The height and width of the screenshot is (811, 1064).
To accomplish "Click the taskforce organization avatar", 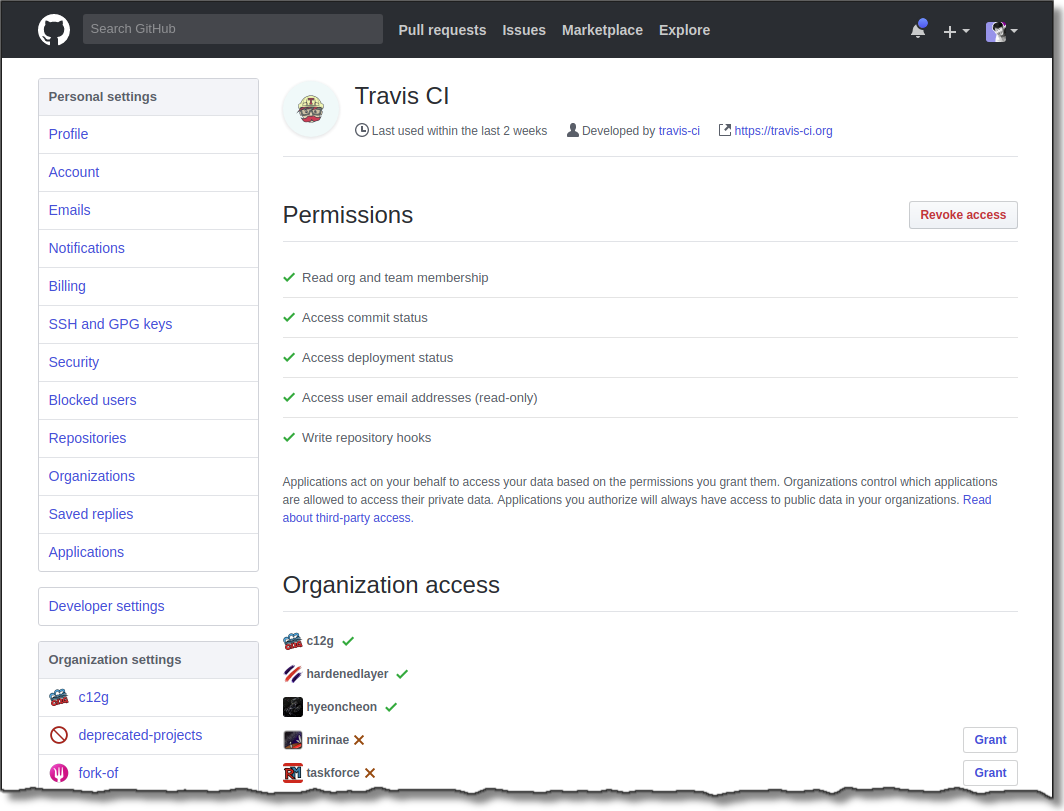I will pyautogui.click(x=292, y=773).
